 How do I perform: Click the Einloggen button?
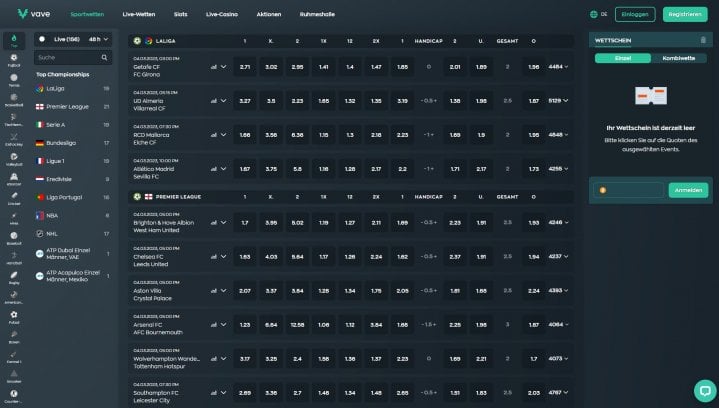pyautogui.click(x=635, y=14)
